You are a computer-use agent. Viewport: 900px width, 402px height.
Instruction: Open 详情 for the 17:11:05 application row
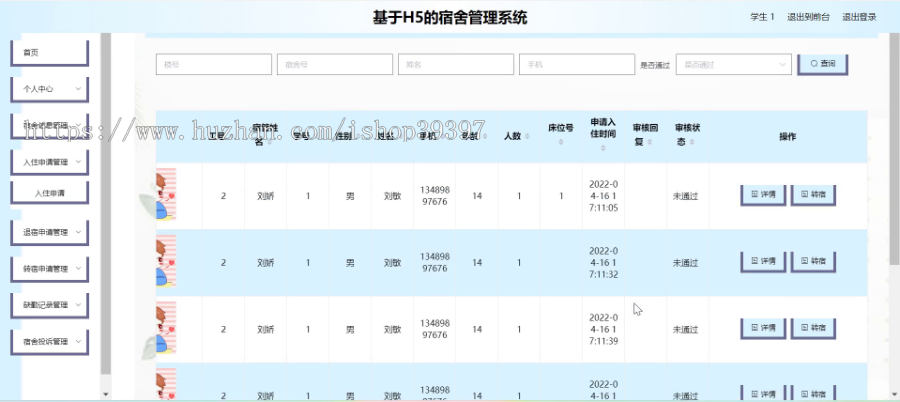[763, 195]
